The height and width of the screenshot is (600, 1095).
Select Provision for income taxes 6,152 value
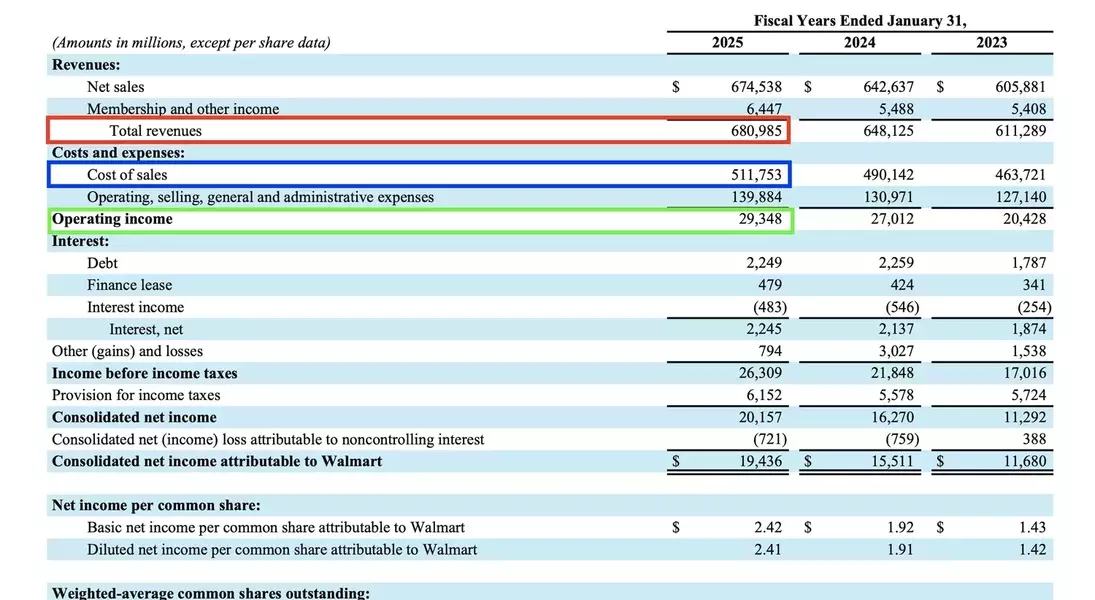(x=762, y=395)
